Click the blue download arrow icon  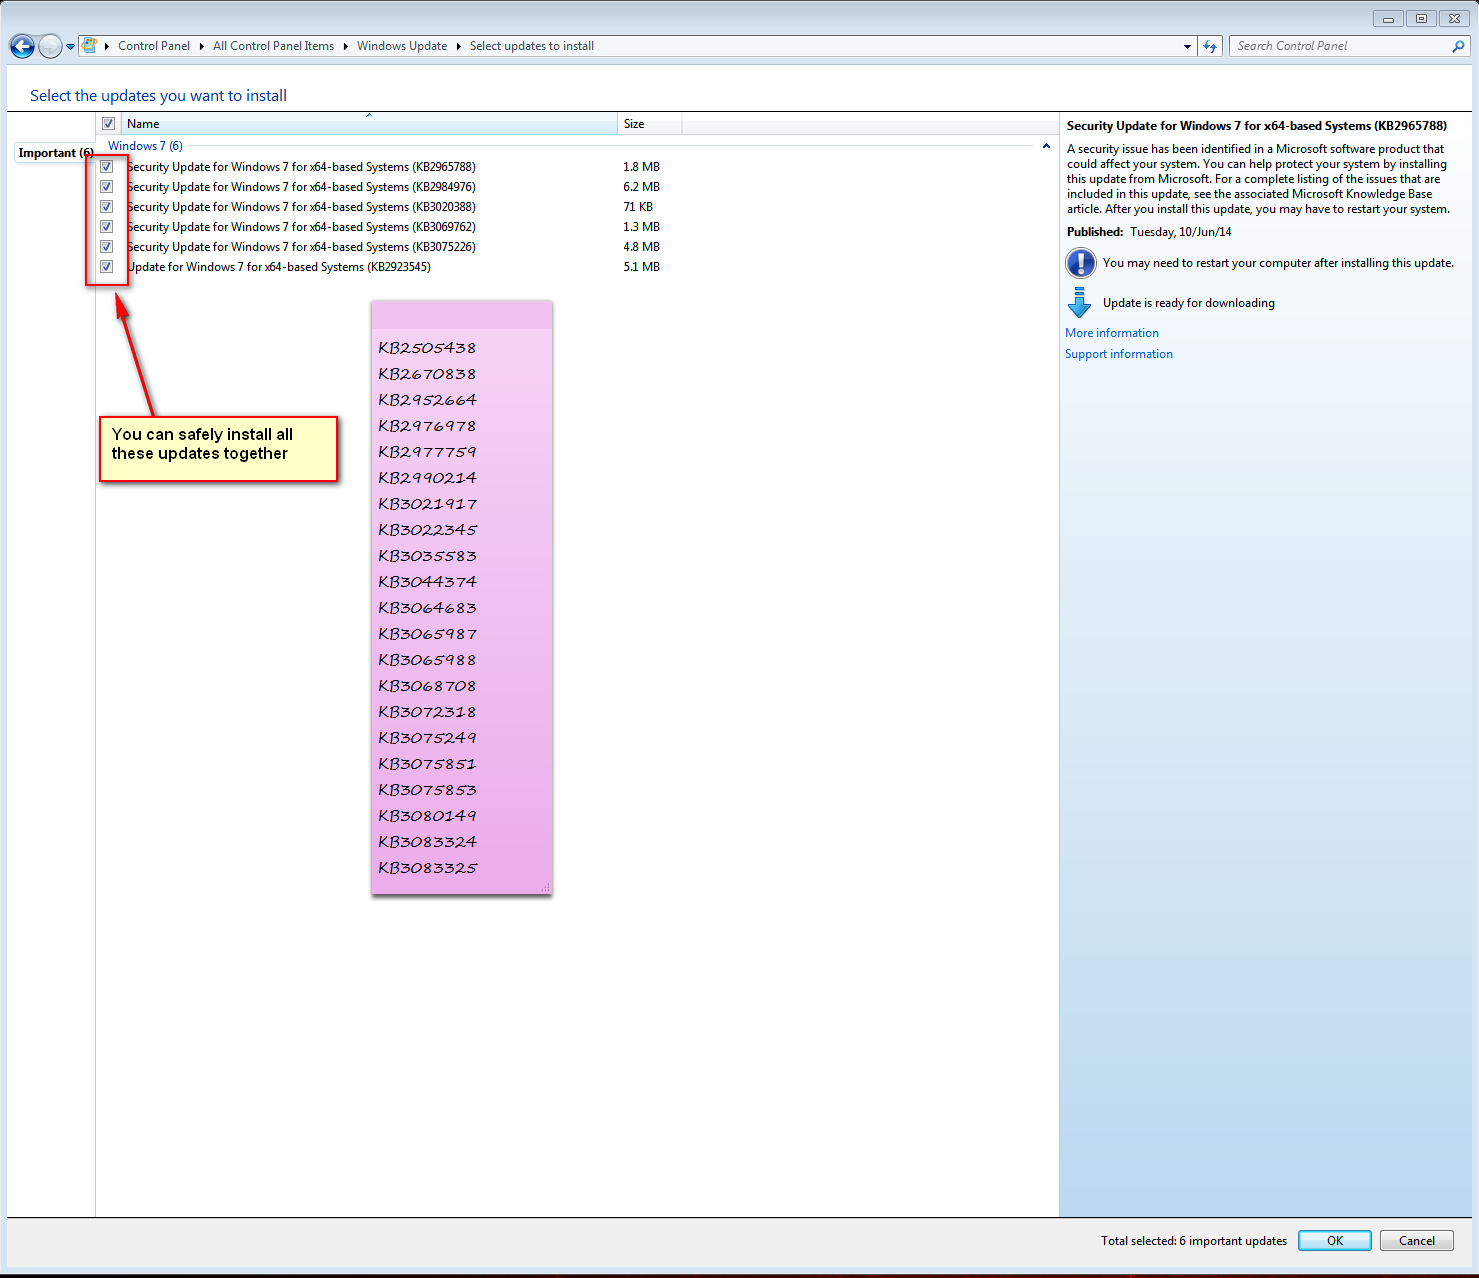click(x=1080, y=302)
